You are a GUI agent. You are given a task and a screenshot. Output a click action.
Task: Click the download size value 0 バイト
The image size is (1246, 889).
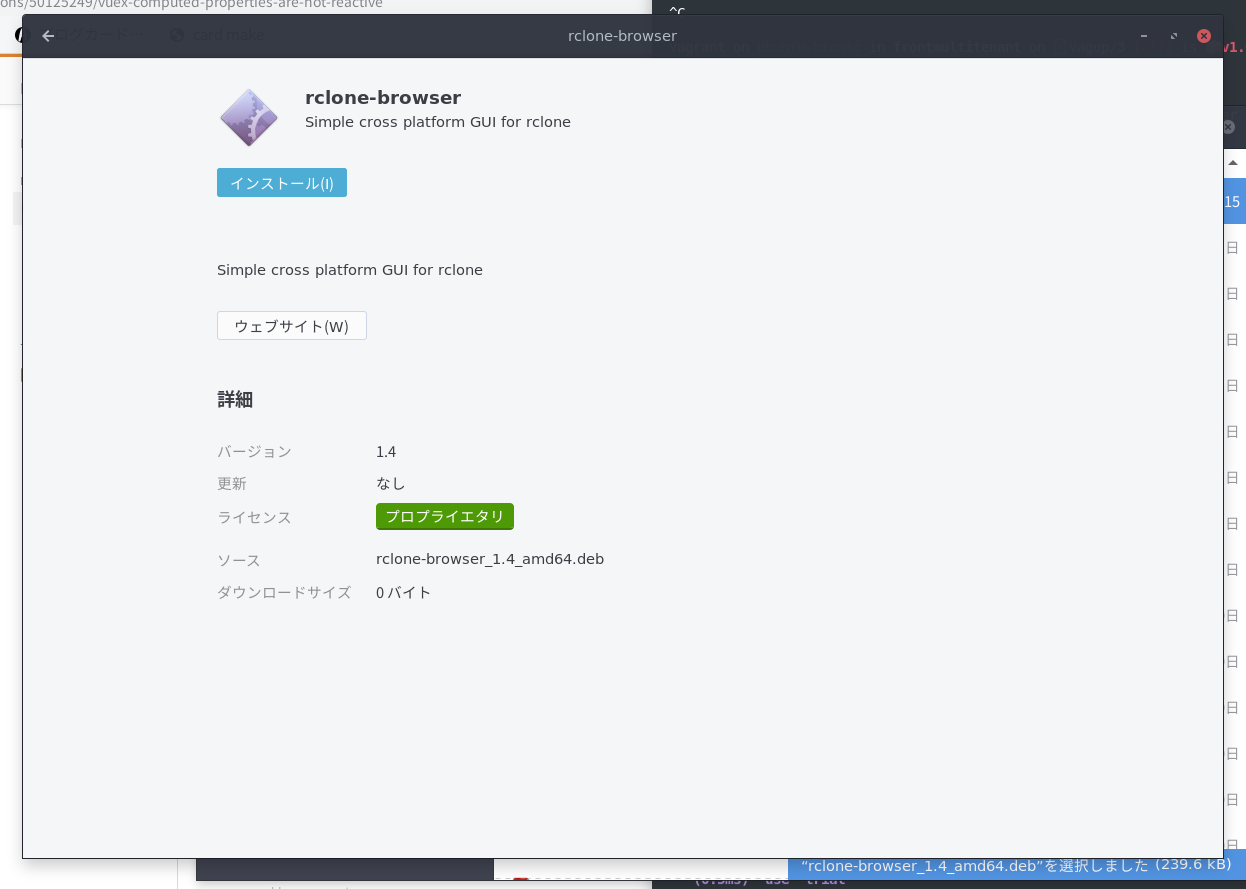pos(403,593)
